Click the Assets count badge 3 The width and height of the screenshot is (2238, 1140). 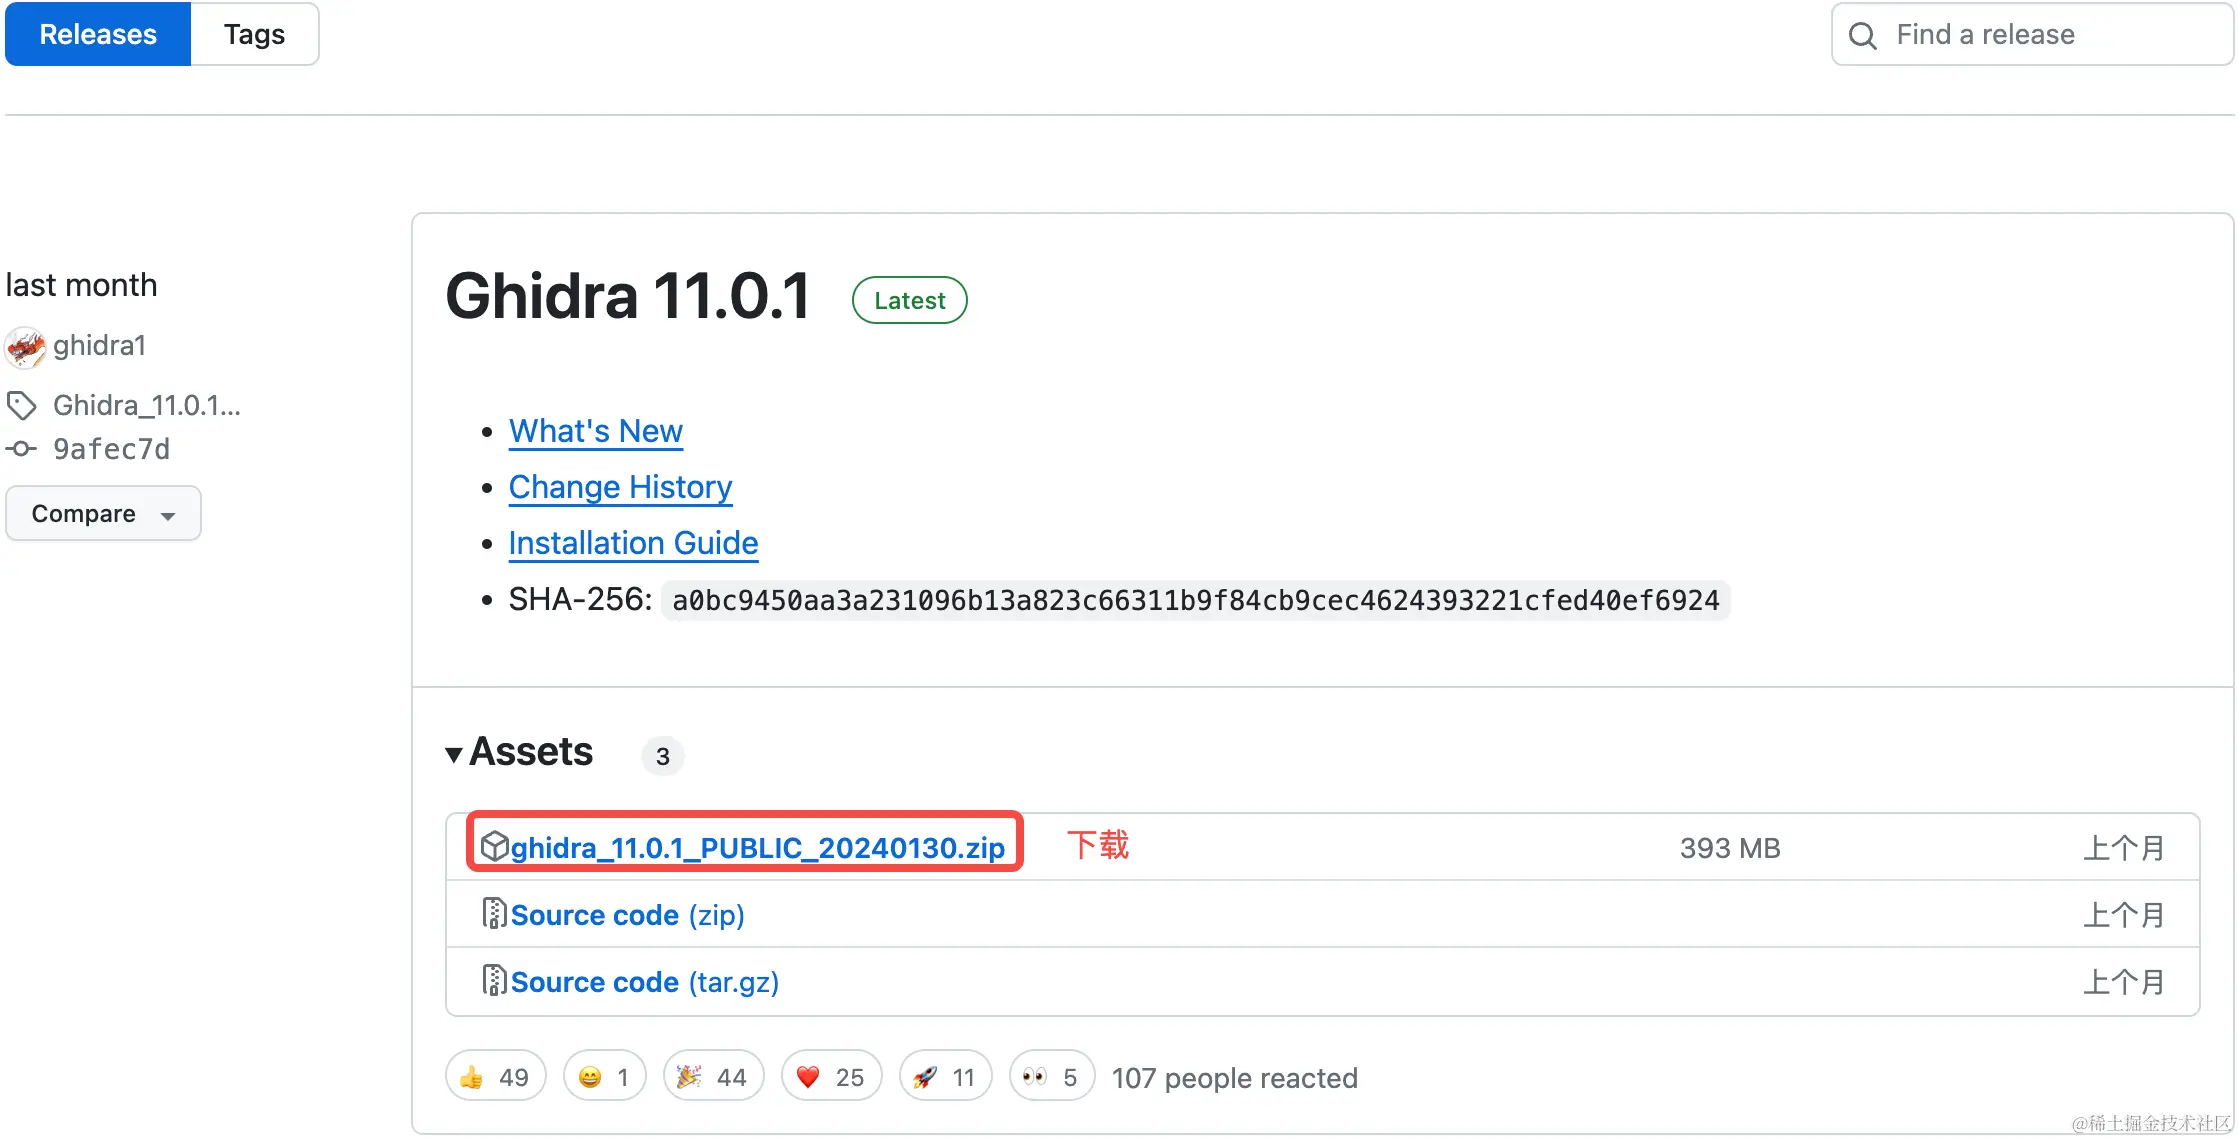tap(663, 756)
